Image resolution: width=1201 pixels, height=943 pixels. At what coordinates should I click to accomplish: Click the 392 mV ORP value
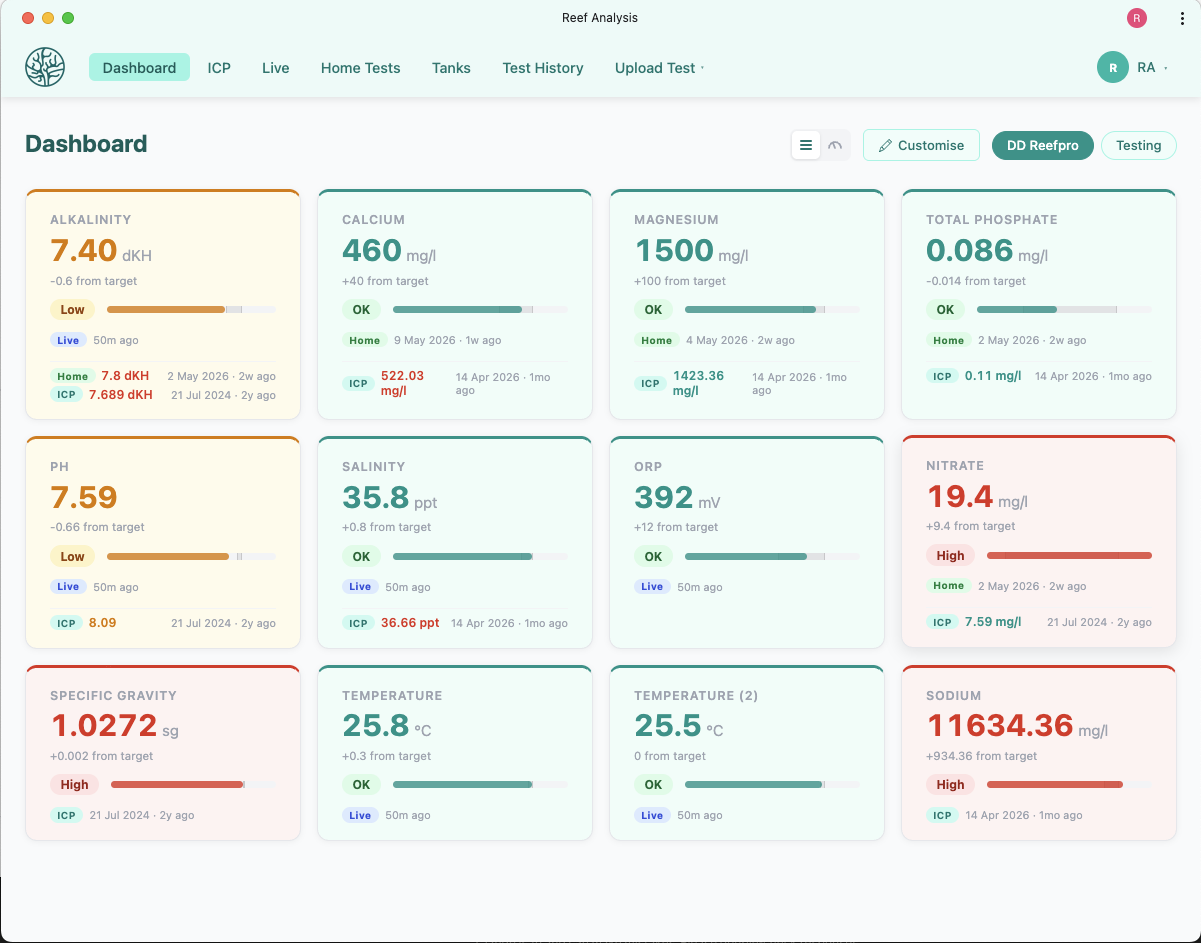coord(678,497)
